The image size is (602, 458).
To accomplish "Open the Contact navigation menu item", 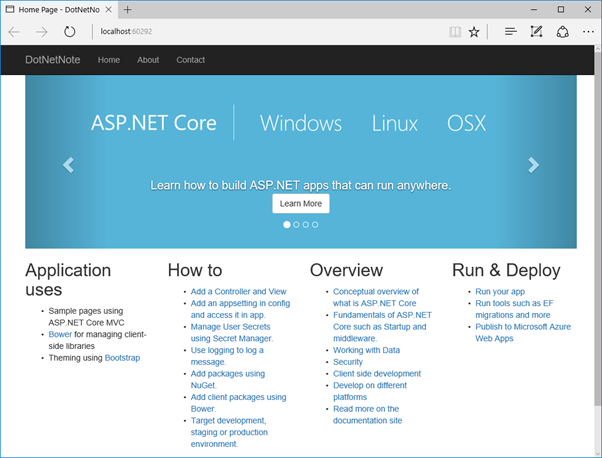I will pos(190,60).
